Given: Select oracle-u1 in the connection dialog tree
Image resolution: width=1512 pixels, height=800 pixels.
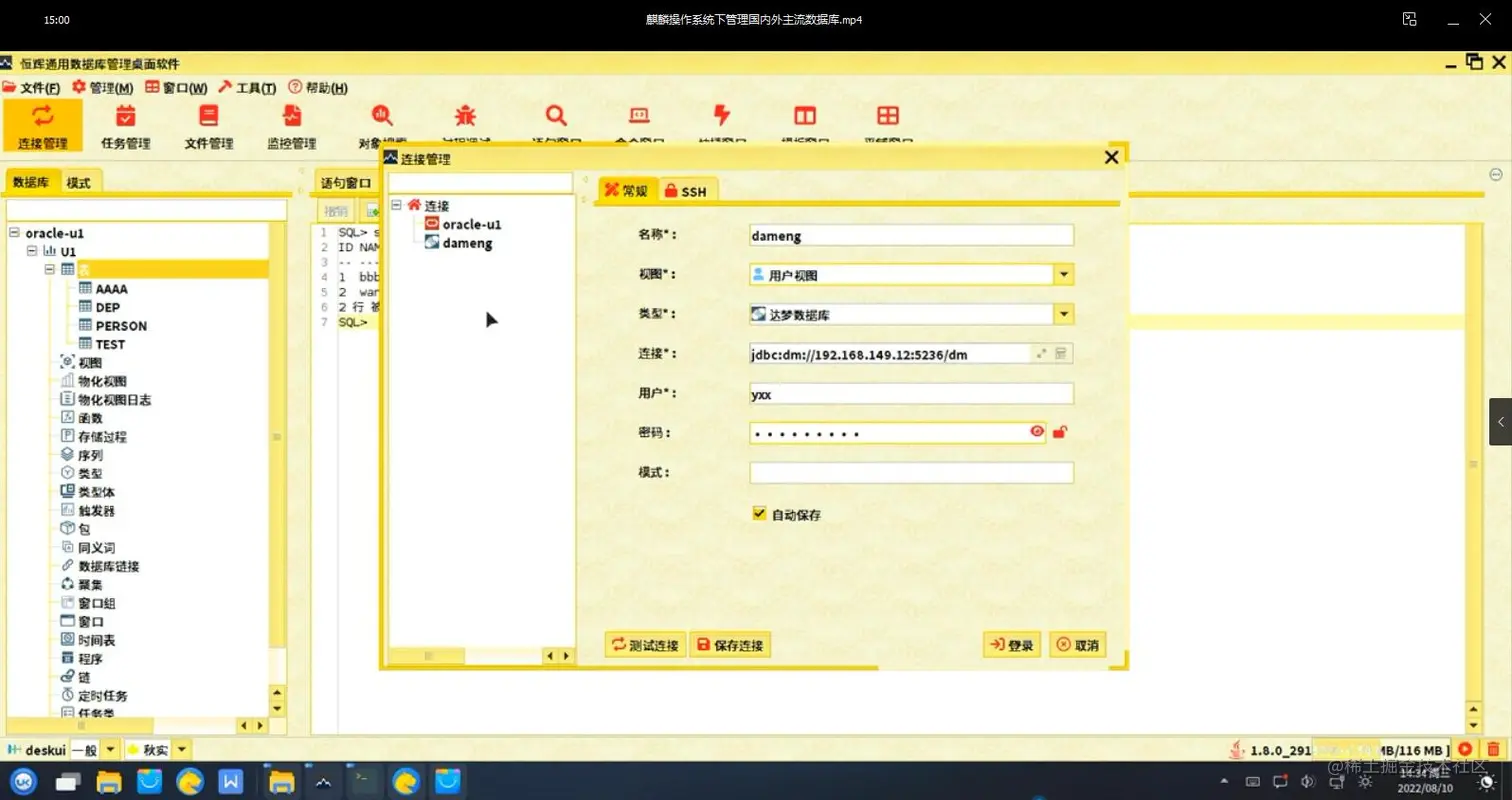Looking at the screenshot, I should coord(472,224).
